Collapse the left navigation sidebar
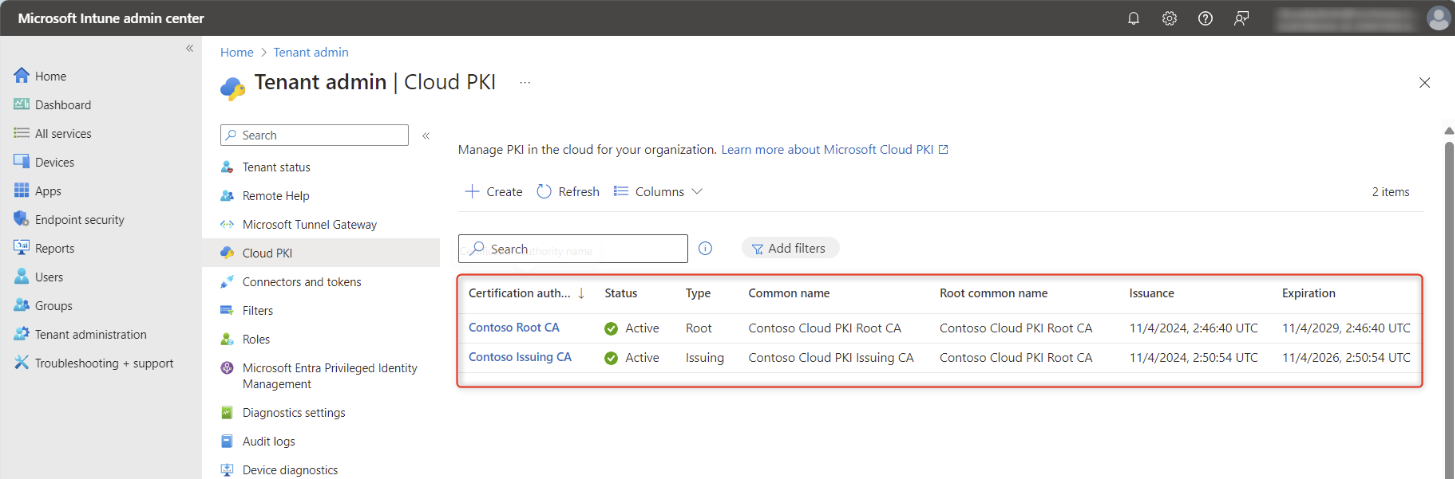This screenshot has height=479, width=1455. (190, 49)
